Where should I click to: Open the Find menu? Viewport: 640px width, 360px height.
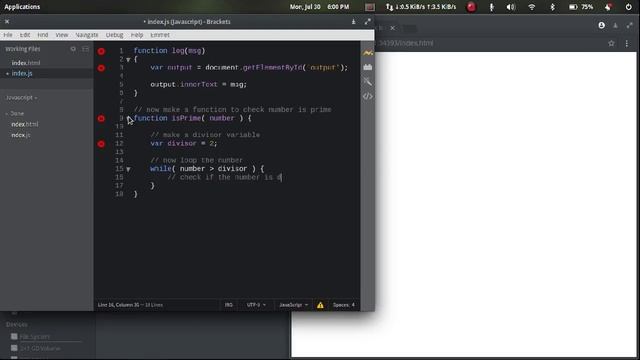tap(42, 35)
